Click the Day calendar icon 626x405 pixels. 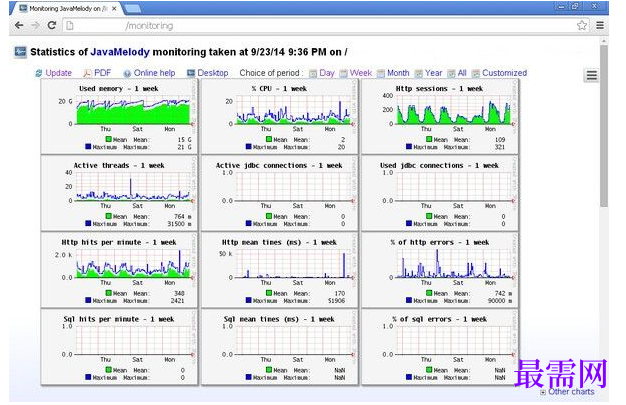pos(313,73)
